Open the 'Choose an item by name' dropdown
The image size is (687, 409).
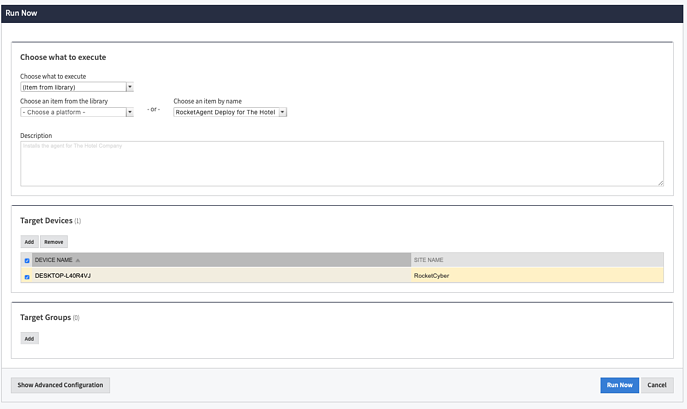click(x=230, y=112)
